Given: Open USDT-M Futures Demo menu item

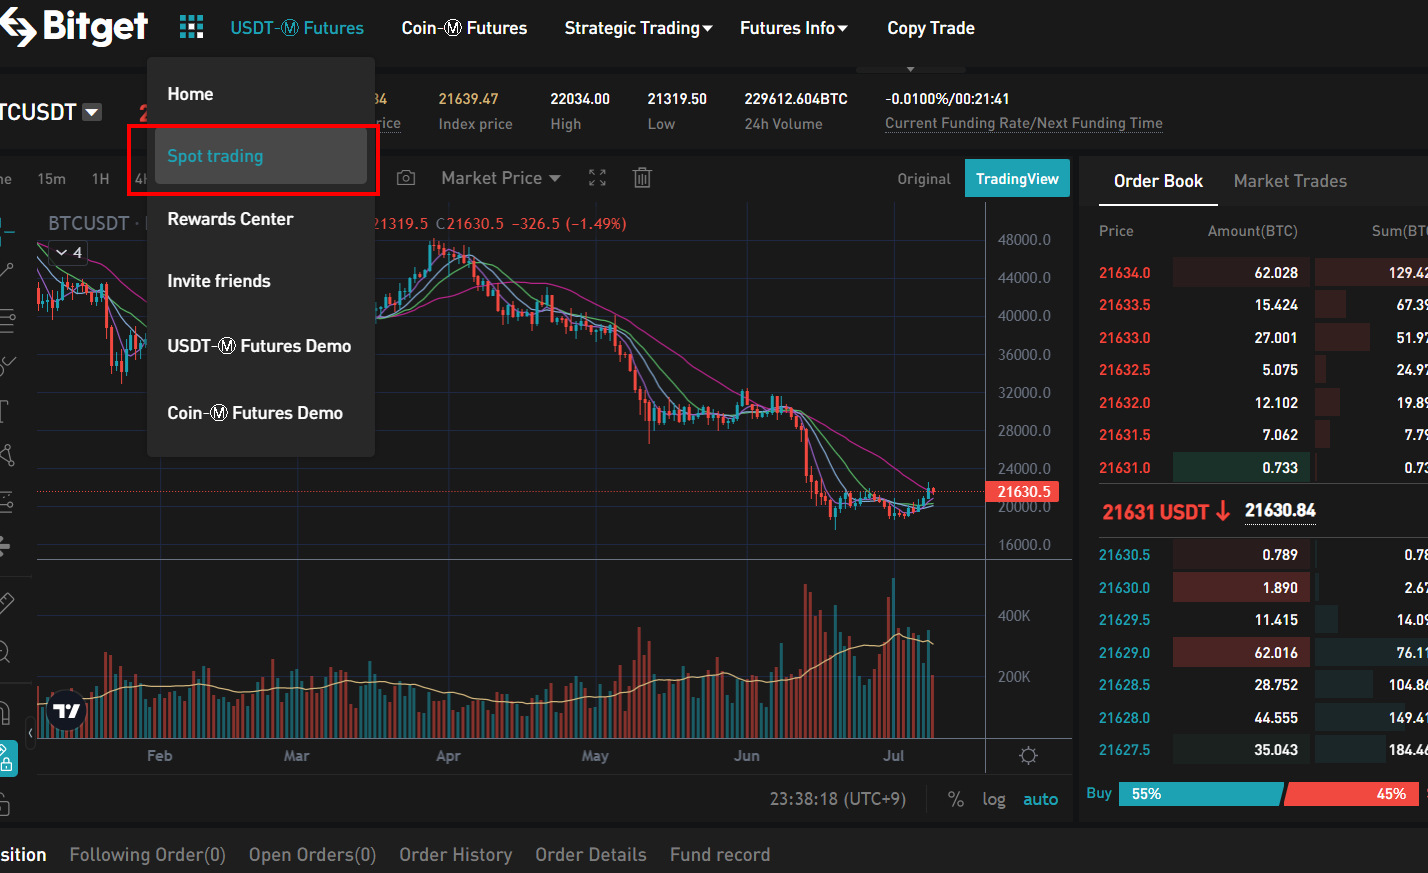Looking at the screenshot, I should [x=259, y=346].
